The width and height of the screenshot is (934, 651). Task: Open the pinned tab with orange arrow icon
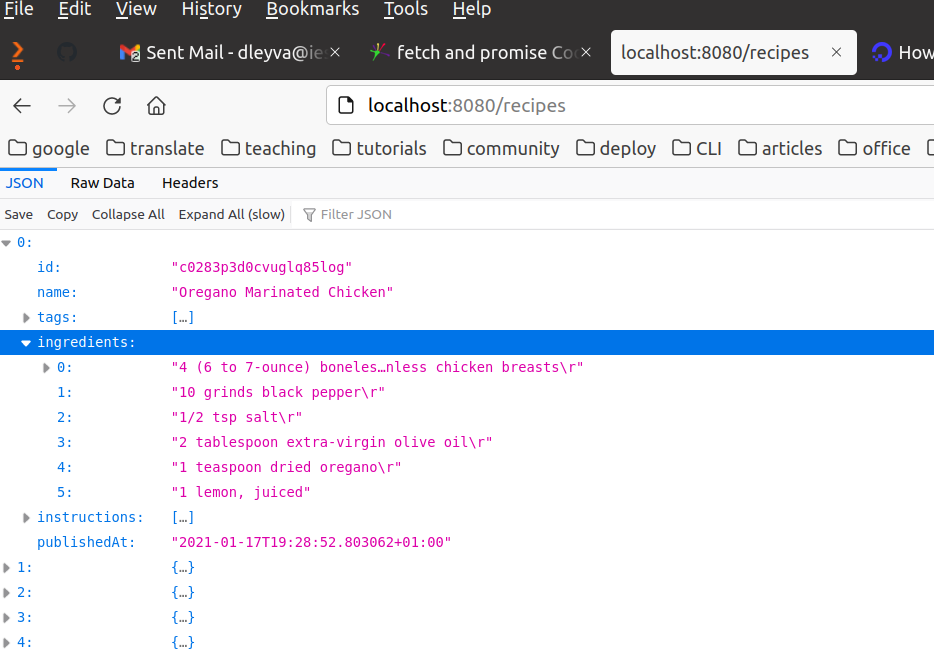[x=18, y=55]
